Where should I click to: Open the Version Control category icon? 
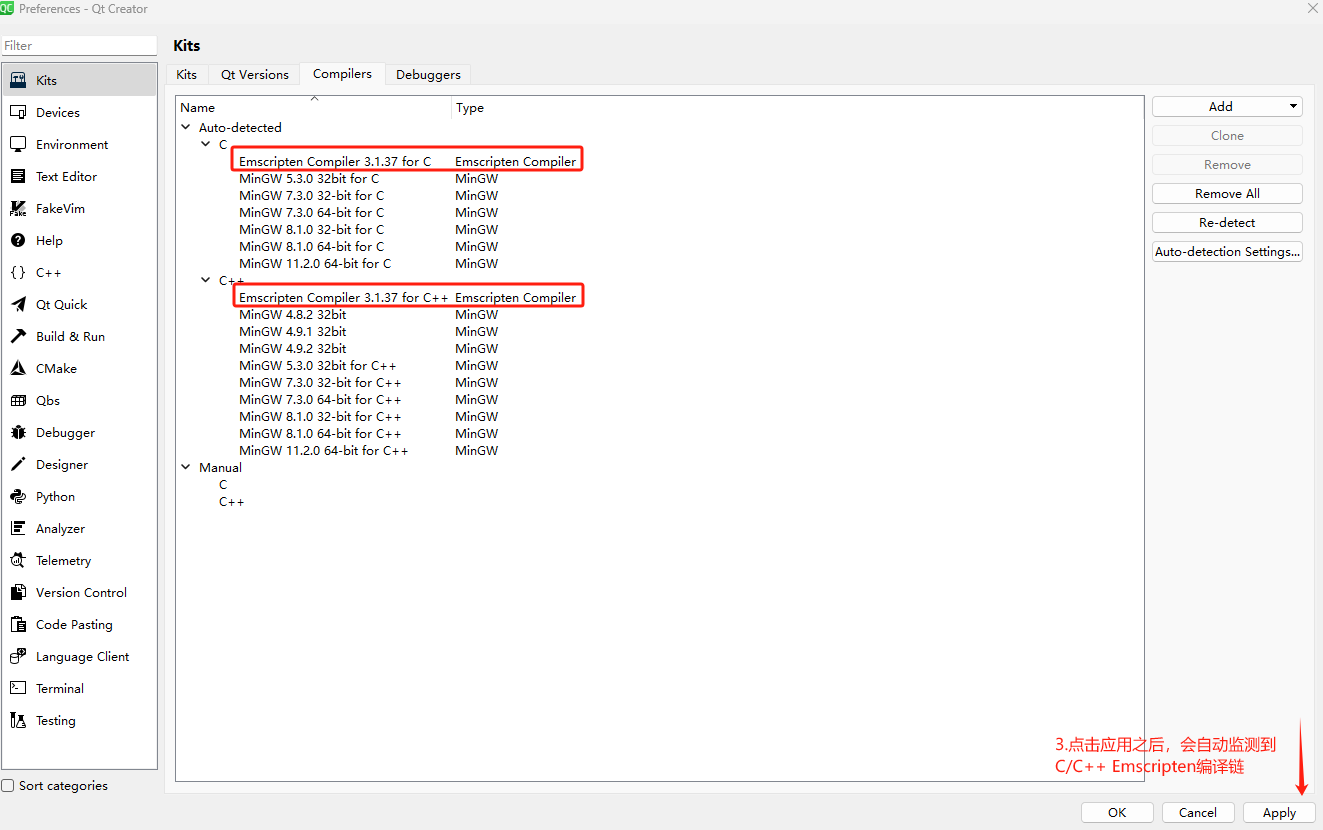pos(18,592)
